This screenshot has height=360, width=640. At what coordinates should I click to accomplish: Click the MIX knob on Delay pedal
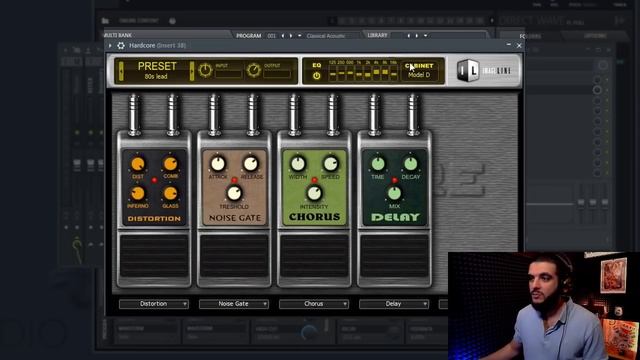coord(394,193)
